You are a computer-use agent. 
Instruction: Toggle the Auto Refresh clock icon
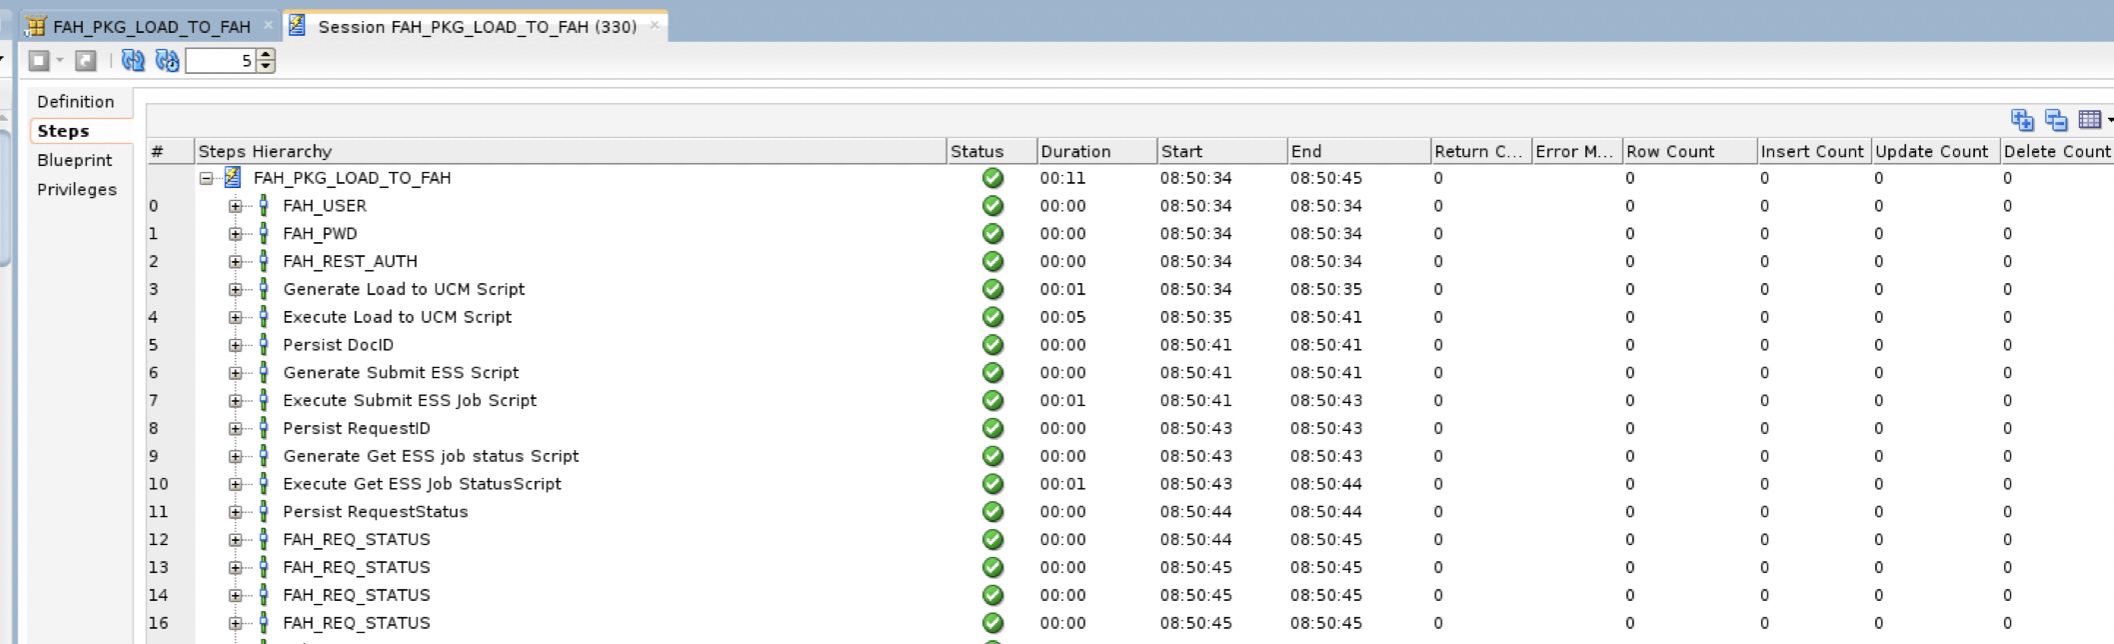(x=167, y=61)
